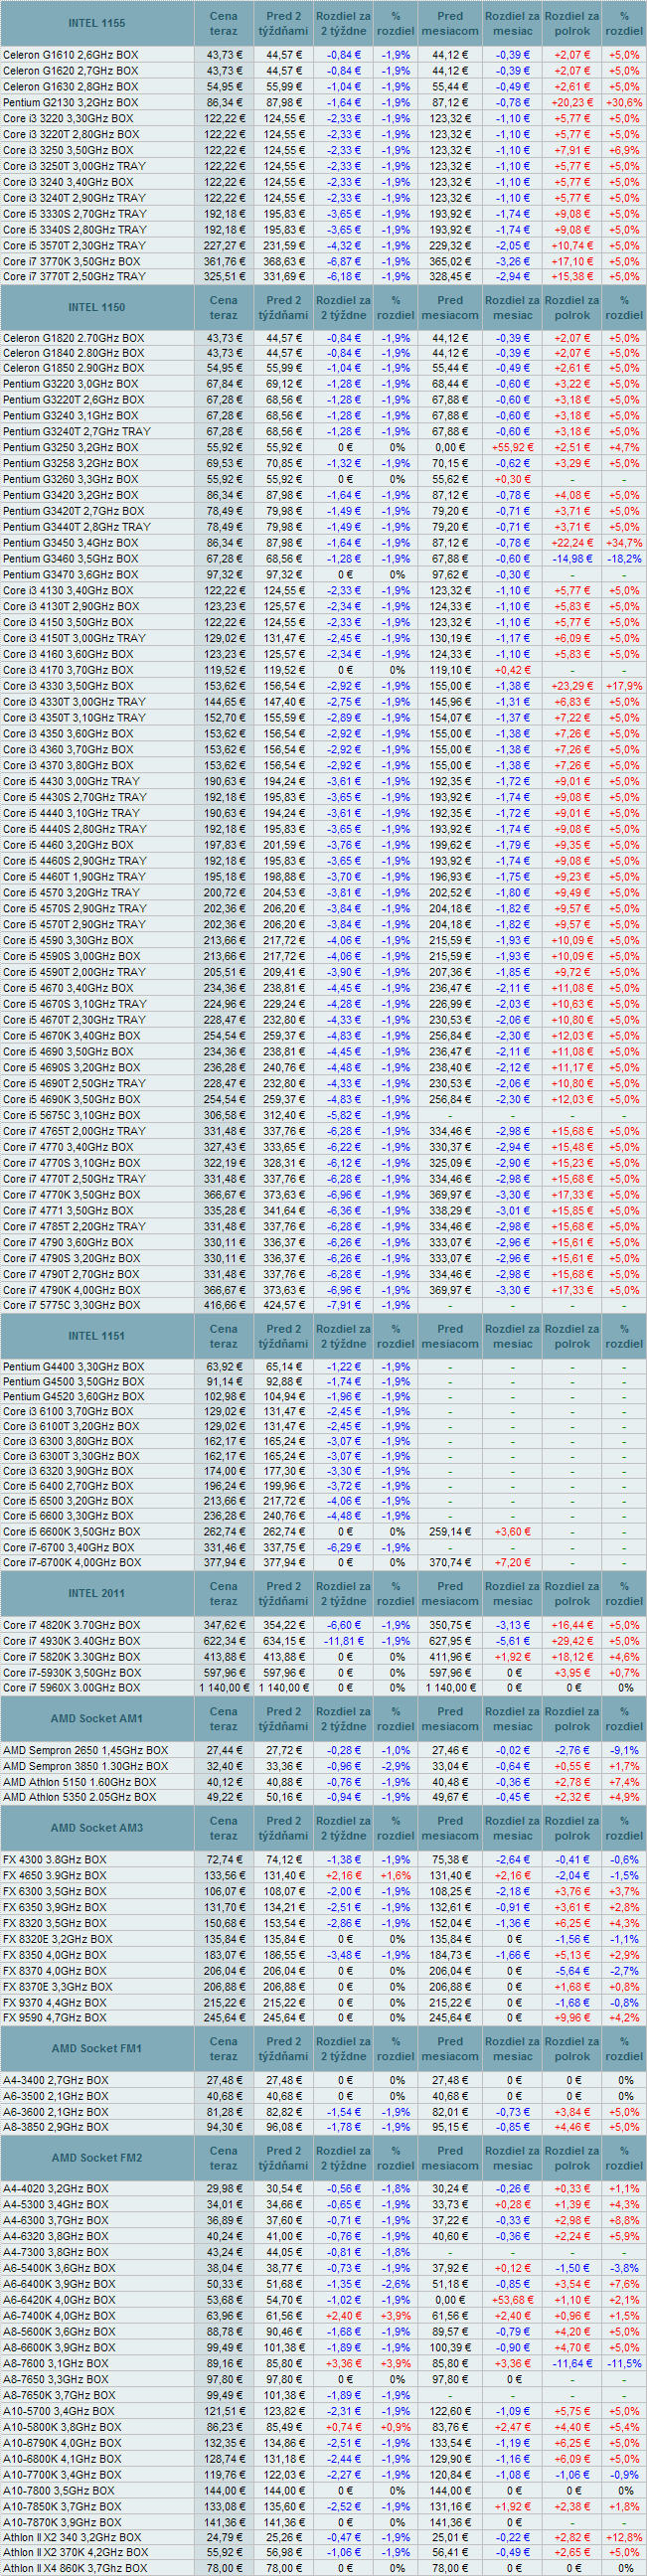
Task: Click price '416,66 €' in Core i7 5775C row
Action: pyautogui.click(x=224, y=1305)
